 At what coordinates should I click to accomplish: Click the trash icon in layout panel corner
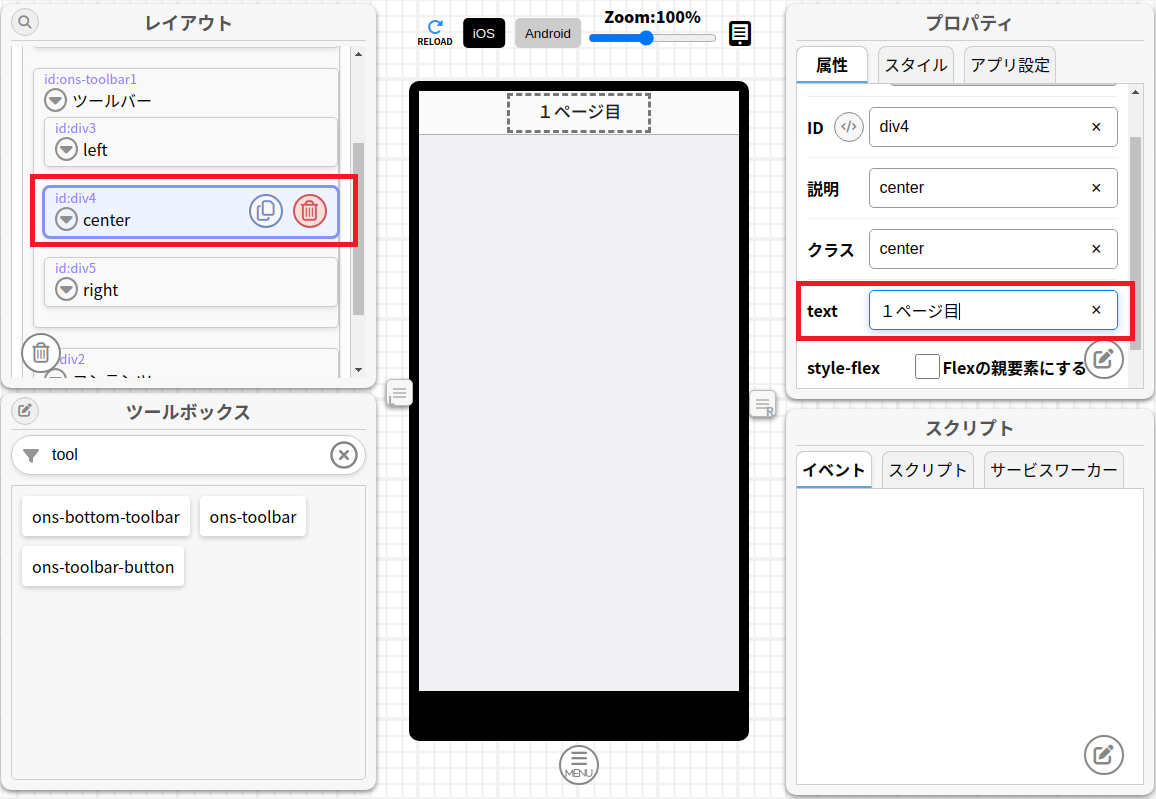tap(41, 352)
